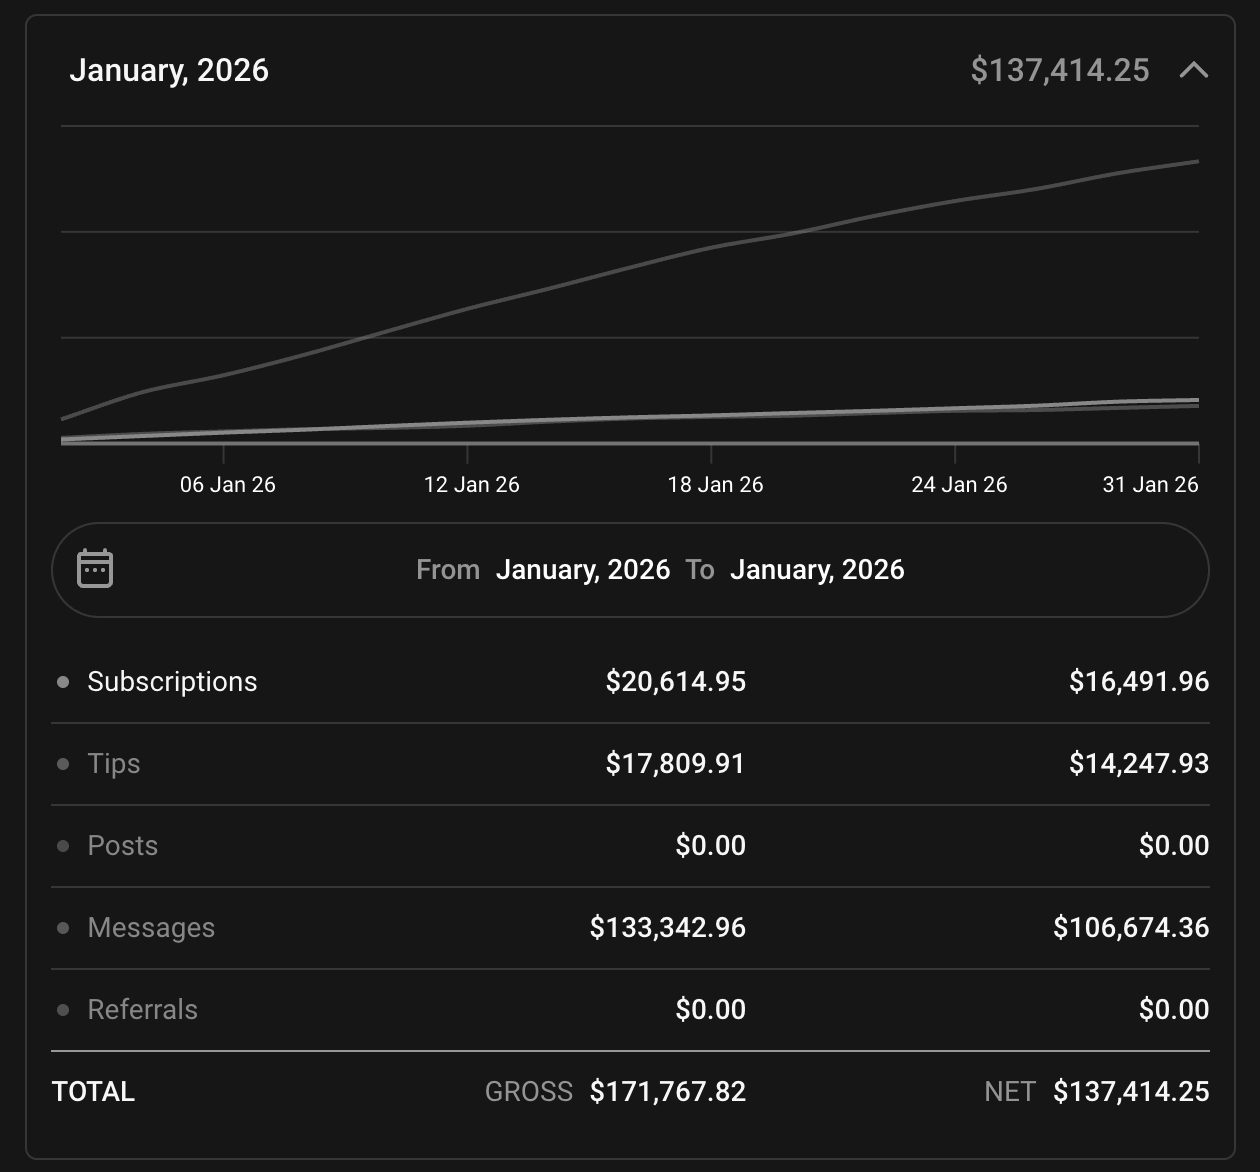1260x1172 pixels.
Task: Click Messages net value $106,674.36
Action: click(1131, 928)
